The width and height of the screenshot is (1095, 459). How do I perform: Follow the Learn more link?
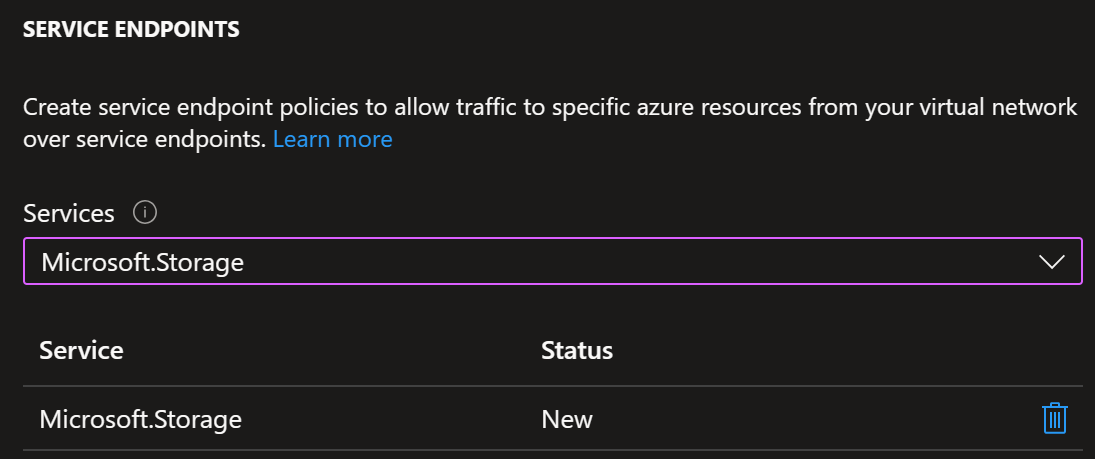332,139
